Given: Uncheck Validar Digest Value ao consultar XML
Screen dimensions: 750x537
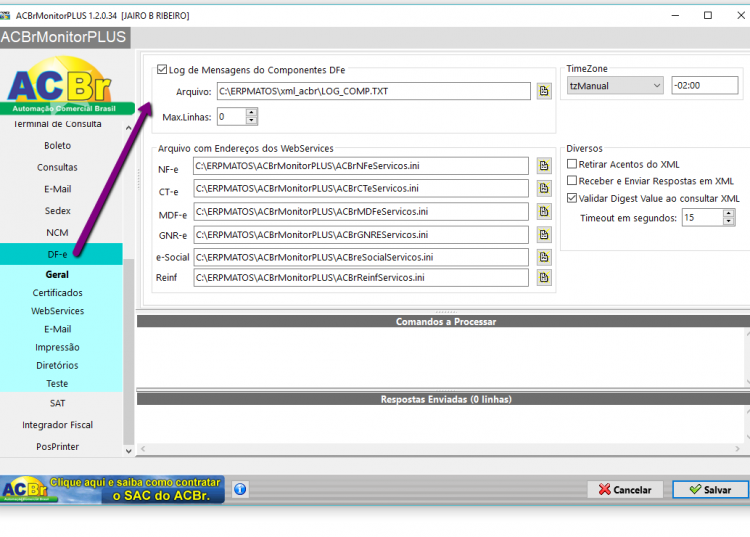Looking at the screenshot, I should pos(572,198).
